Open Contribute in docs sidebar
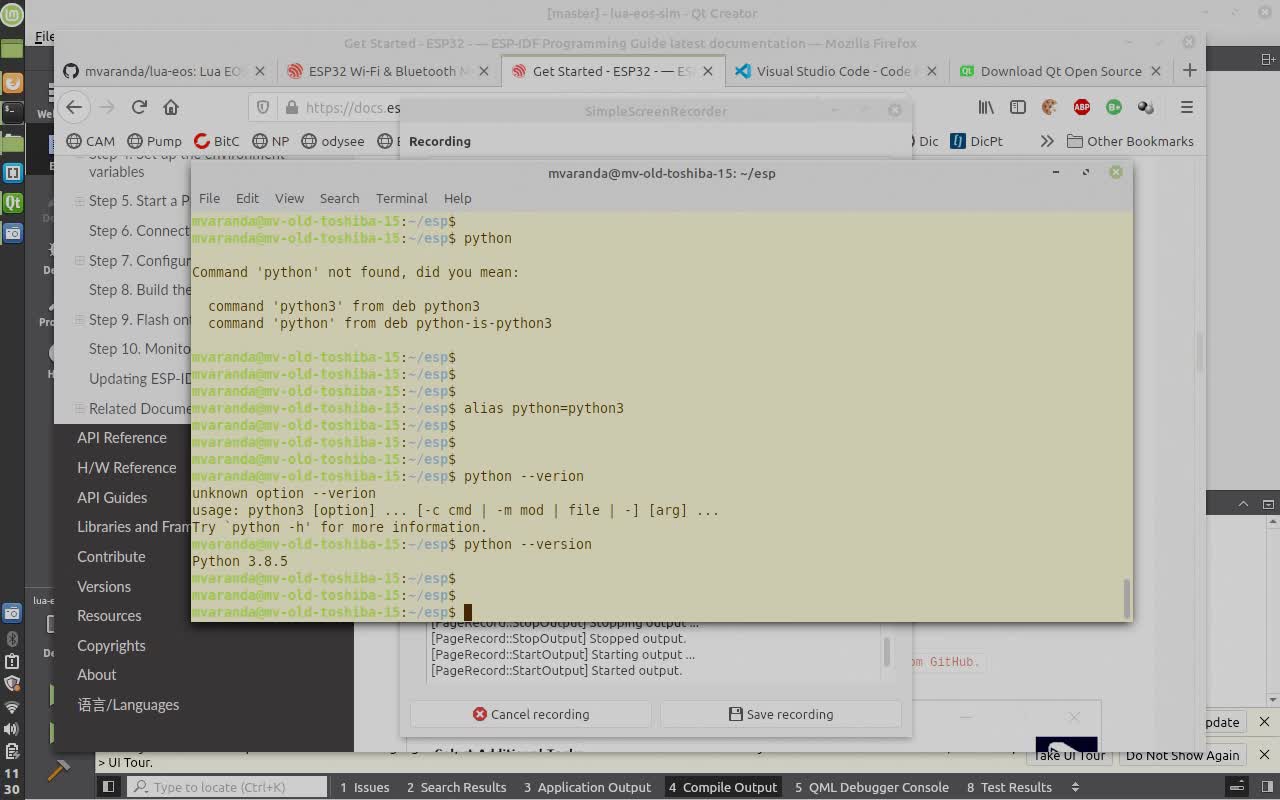Image resolution: width=1280 pixels, height=800 pixels. tap(111, 556)
